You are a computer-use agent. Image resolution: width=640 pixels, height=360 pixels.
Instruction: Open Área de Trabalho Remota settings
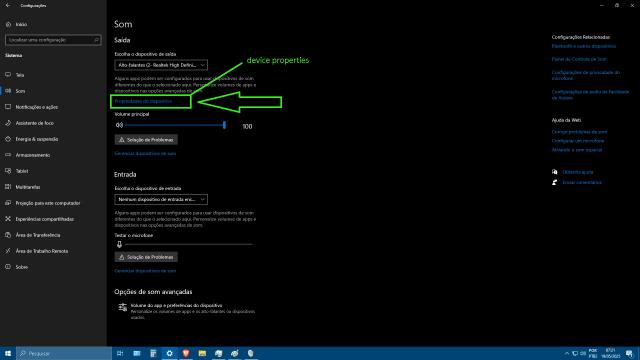pyautogui.click(x=42, y=251)
